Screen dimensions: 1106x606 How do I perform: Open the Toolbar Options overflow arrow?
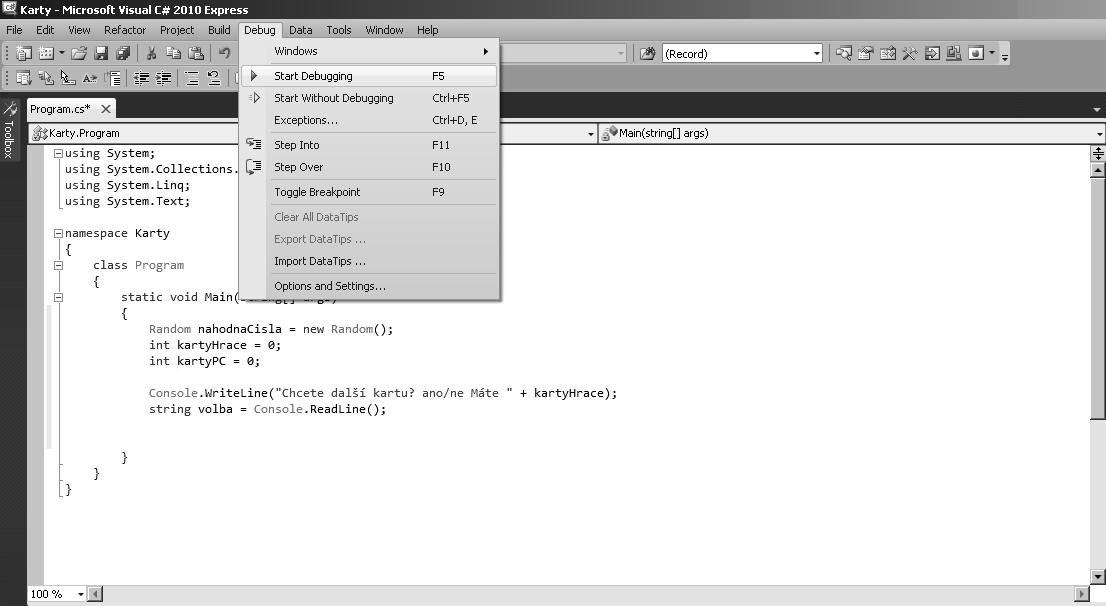coord(1005,54)
